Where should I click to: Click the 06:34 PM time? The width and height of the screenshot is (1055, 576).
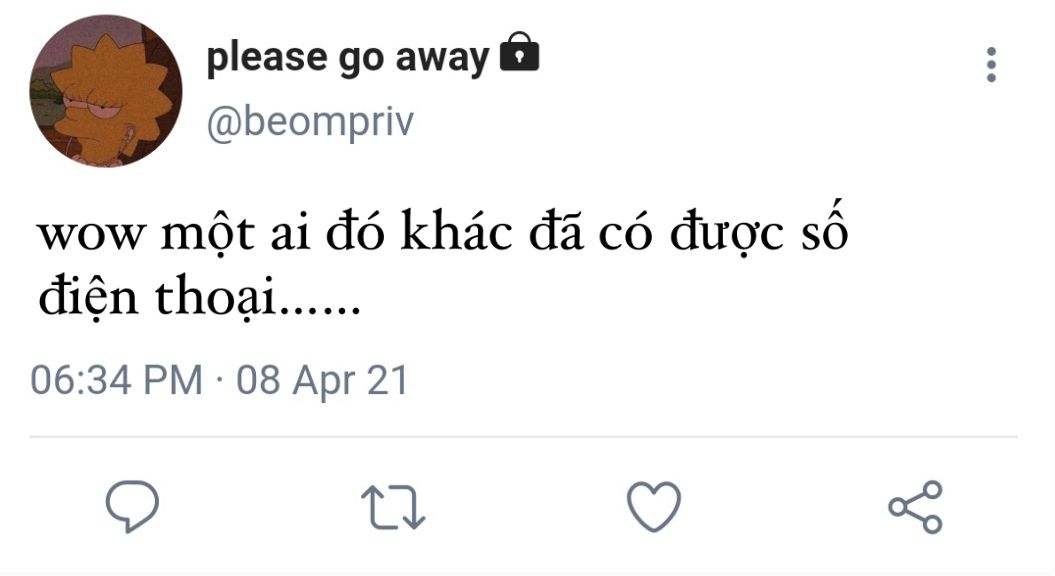(x=116, y=381)
